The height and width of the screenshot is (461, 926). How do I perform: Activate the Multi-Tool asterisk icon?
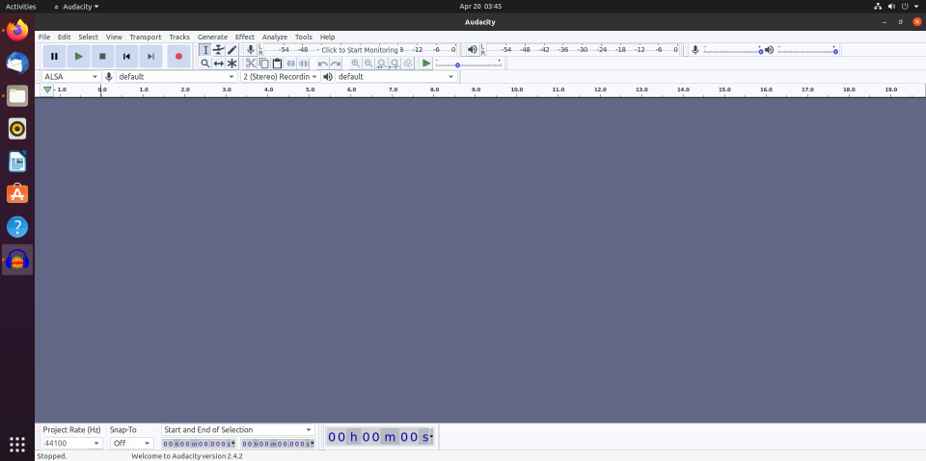(x=232, y=63)
